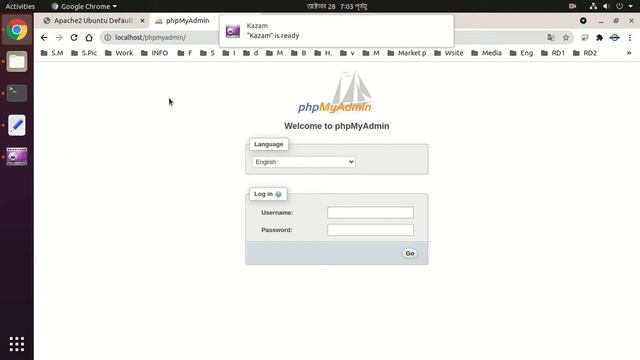Open the system menu arrow in the top bar
This screenshot has height=360, width=640.
631,6
